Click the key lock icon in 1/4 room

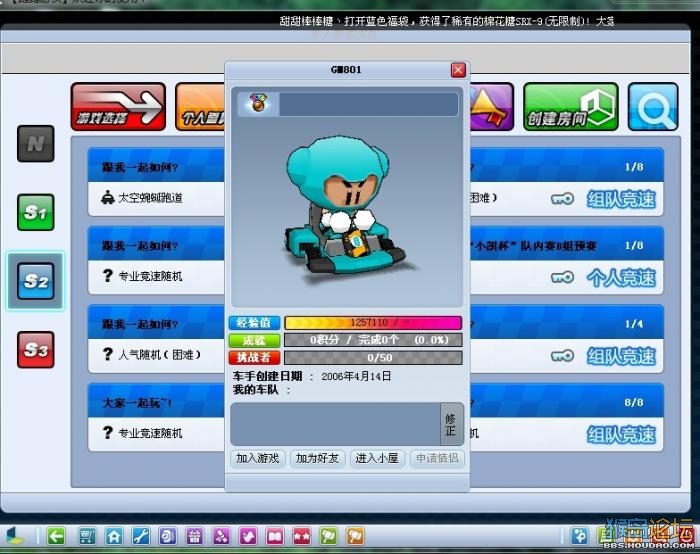tap(562, 355)
